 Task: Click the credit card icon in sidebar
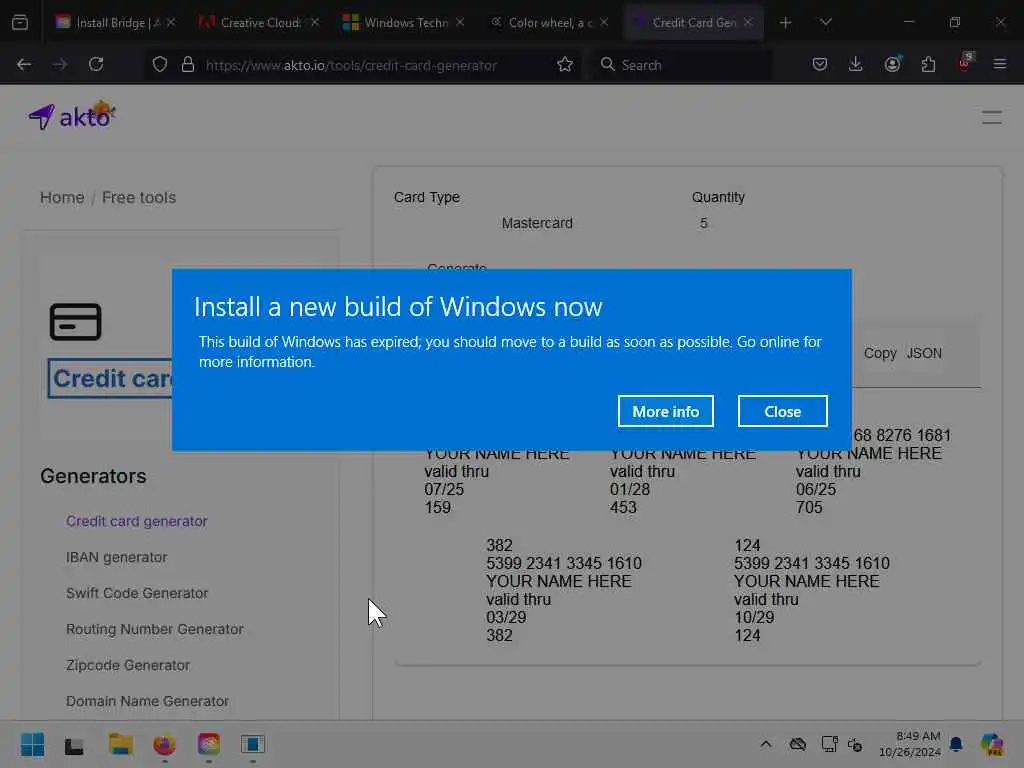tap(76, 321)
